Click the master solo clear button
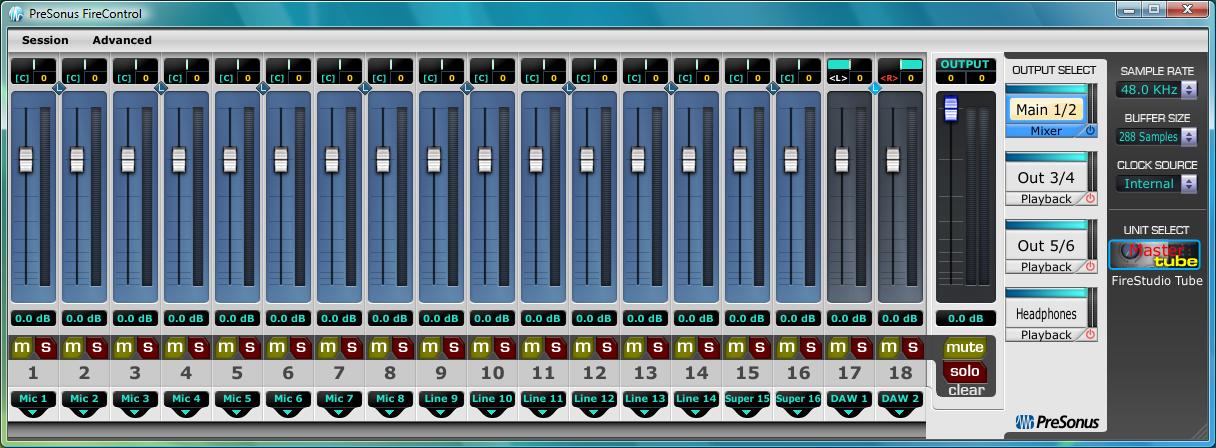1216x448 pixels. tap(965, 372)
